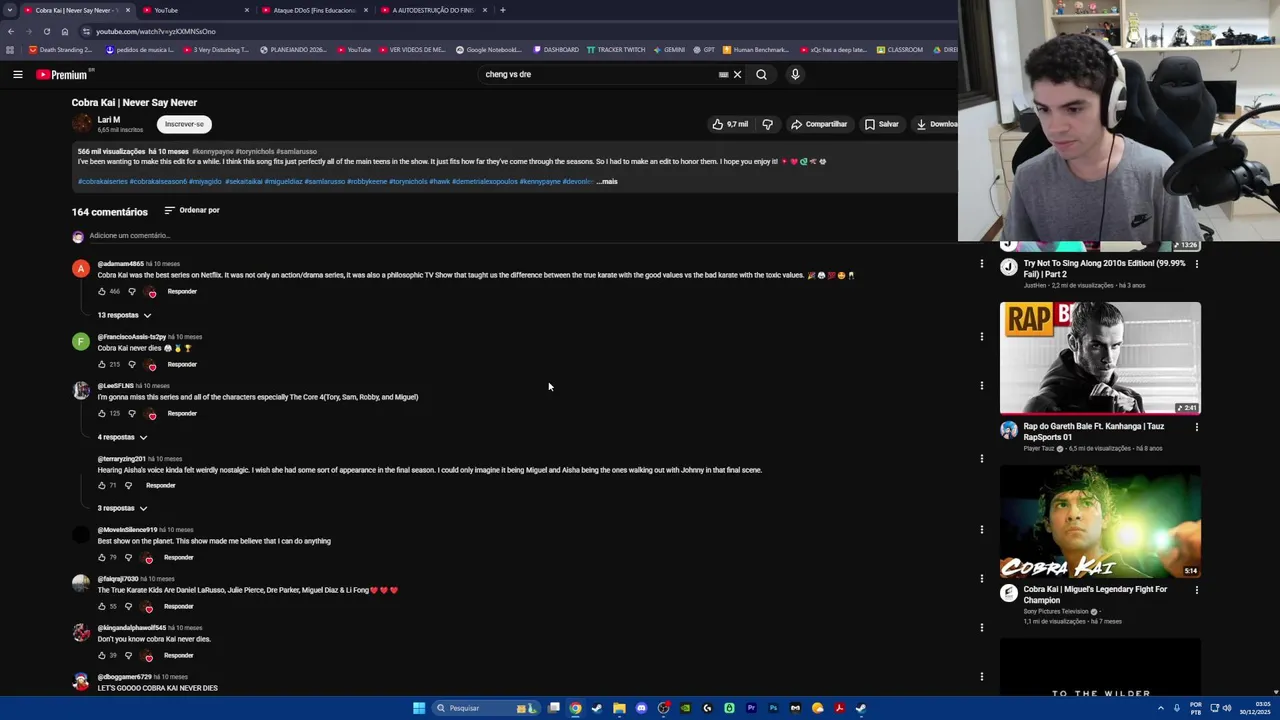The image size is (1280, 720).
Task: Dislike the Cobra Kai video
Action: (x=767, y=124)
